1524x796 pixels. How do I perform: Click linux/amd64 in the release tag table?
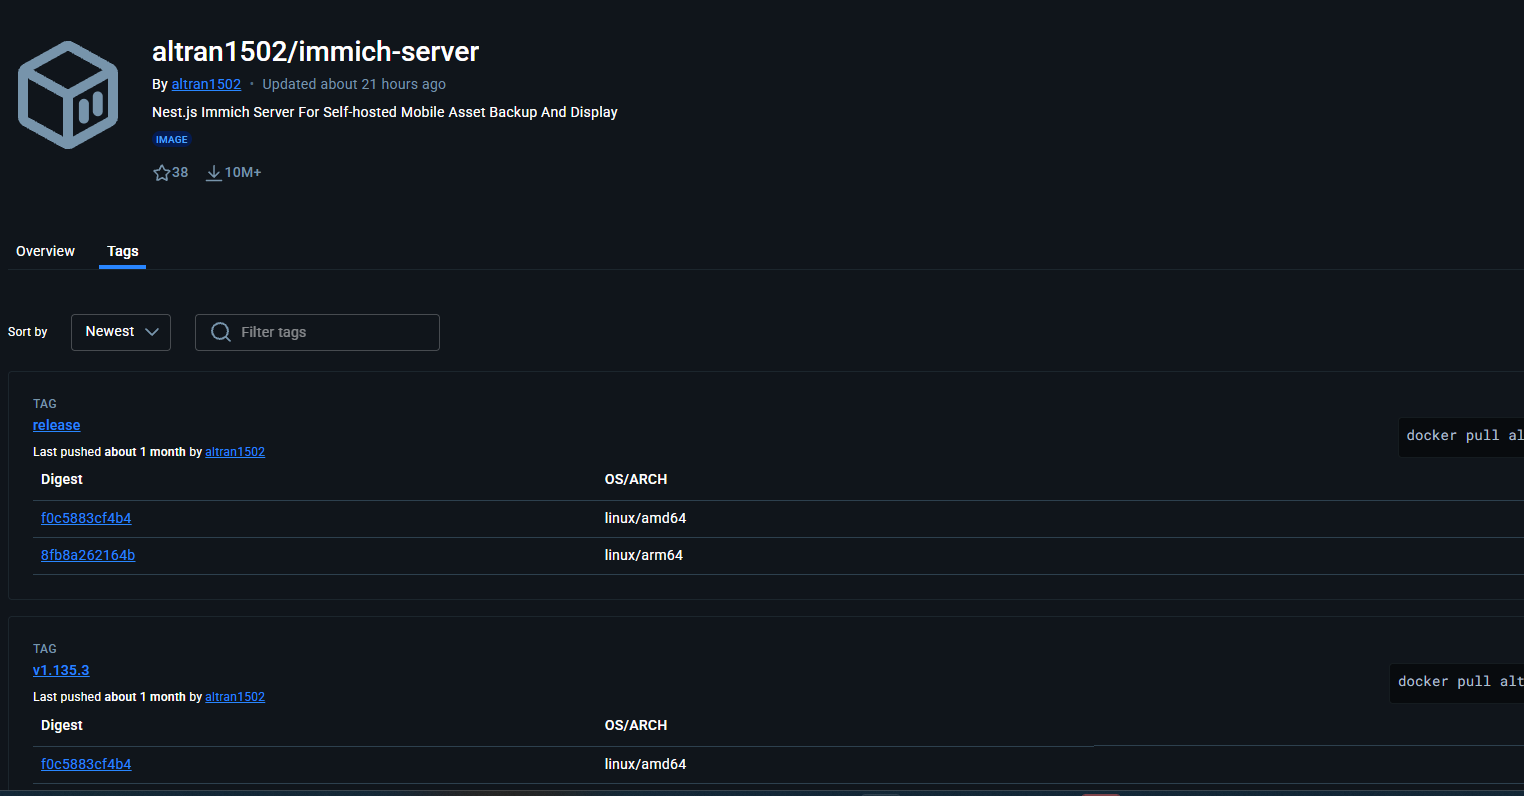pos(645,518)
